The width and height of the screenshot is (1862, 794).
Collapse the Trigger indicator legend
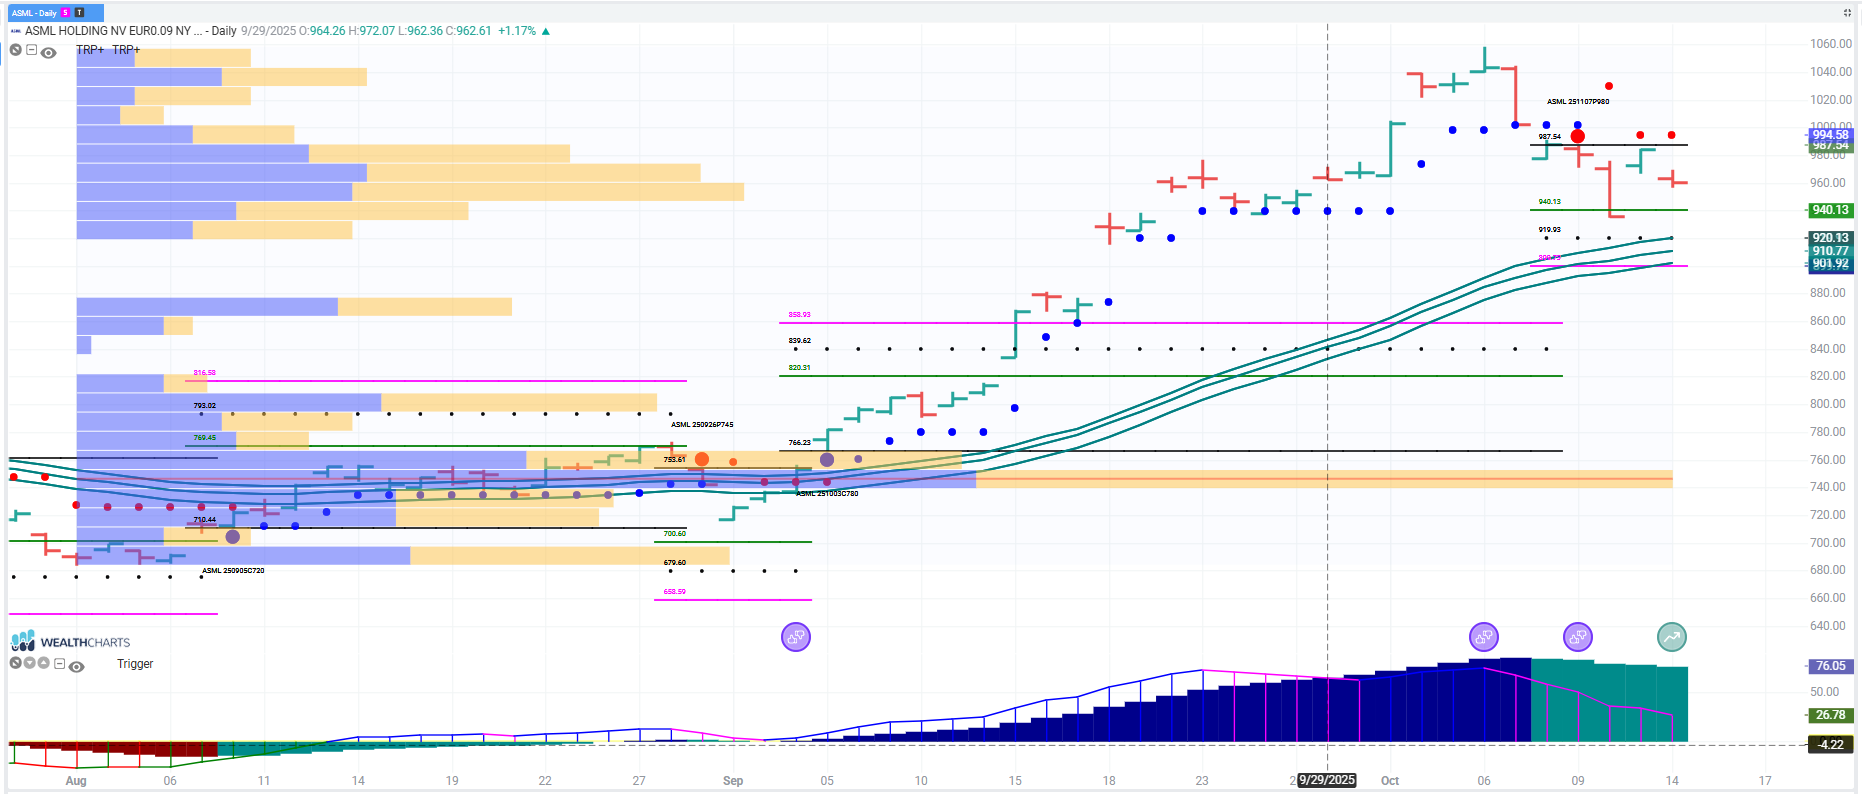[x=60, y=663]
